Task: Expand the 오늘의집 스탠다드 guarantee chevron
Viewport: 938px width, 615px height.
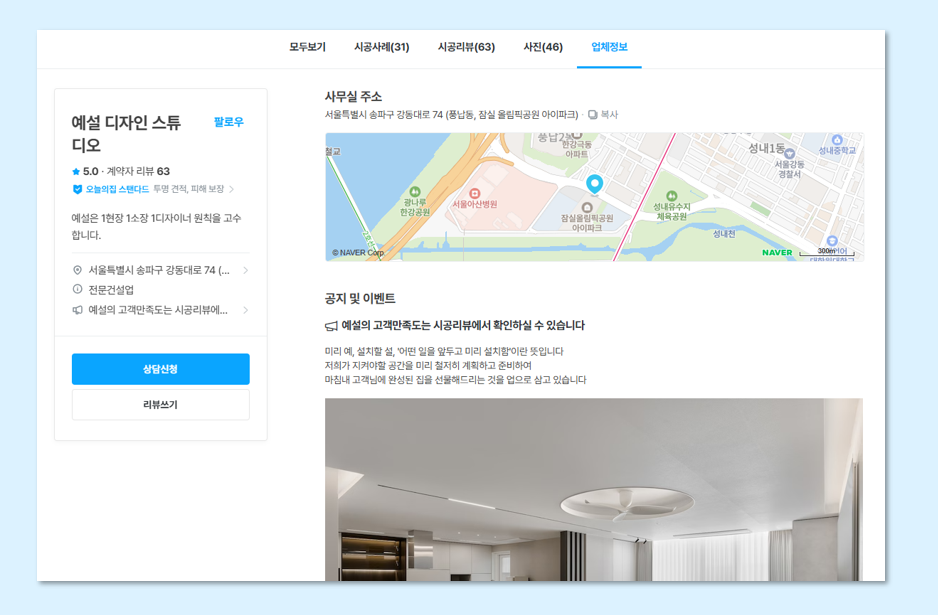Action: [232, 189]
